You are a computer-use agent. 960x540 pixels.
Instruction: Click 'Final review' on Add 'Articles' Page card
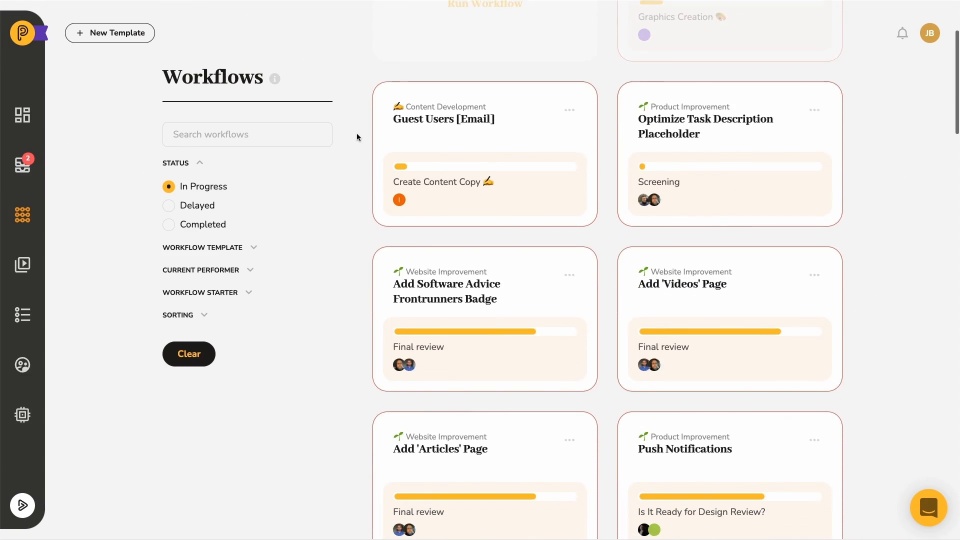point(418,512)
